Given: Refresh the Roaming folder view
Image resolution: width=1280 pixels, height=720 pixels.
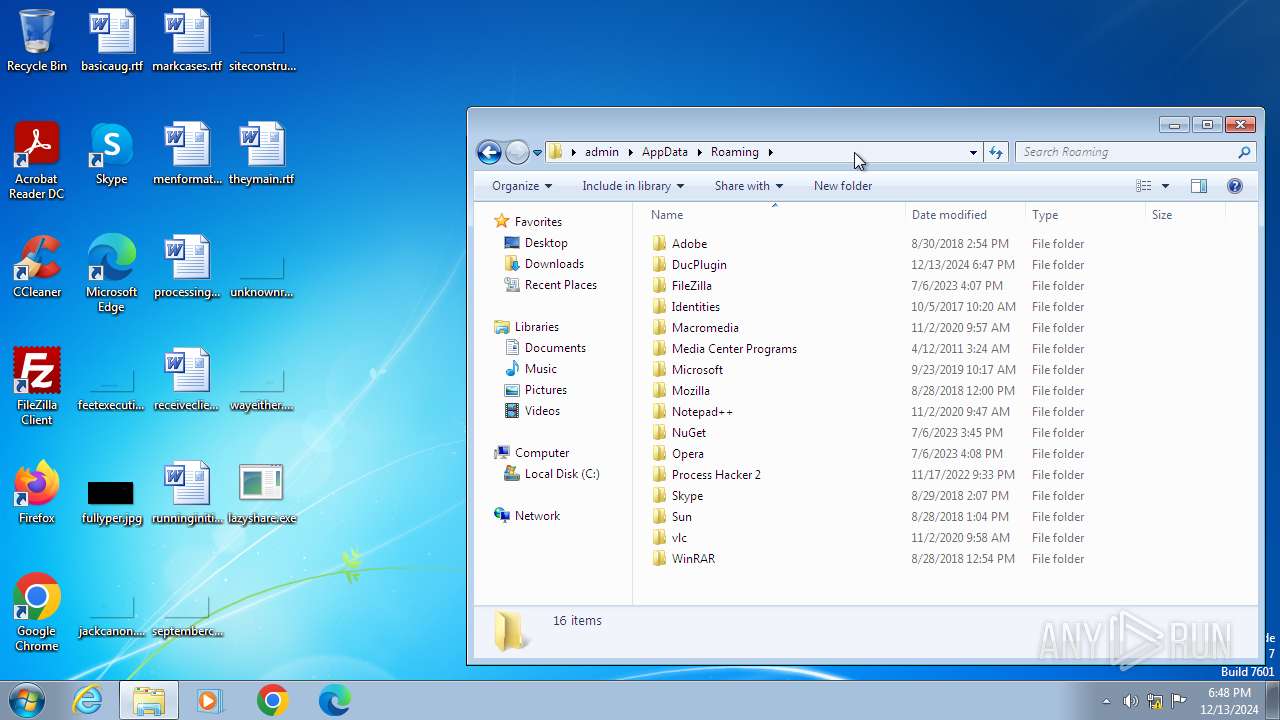Looking at the screenshot, I should coord(996,152).
